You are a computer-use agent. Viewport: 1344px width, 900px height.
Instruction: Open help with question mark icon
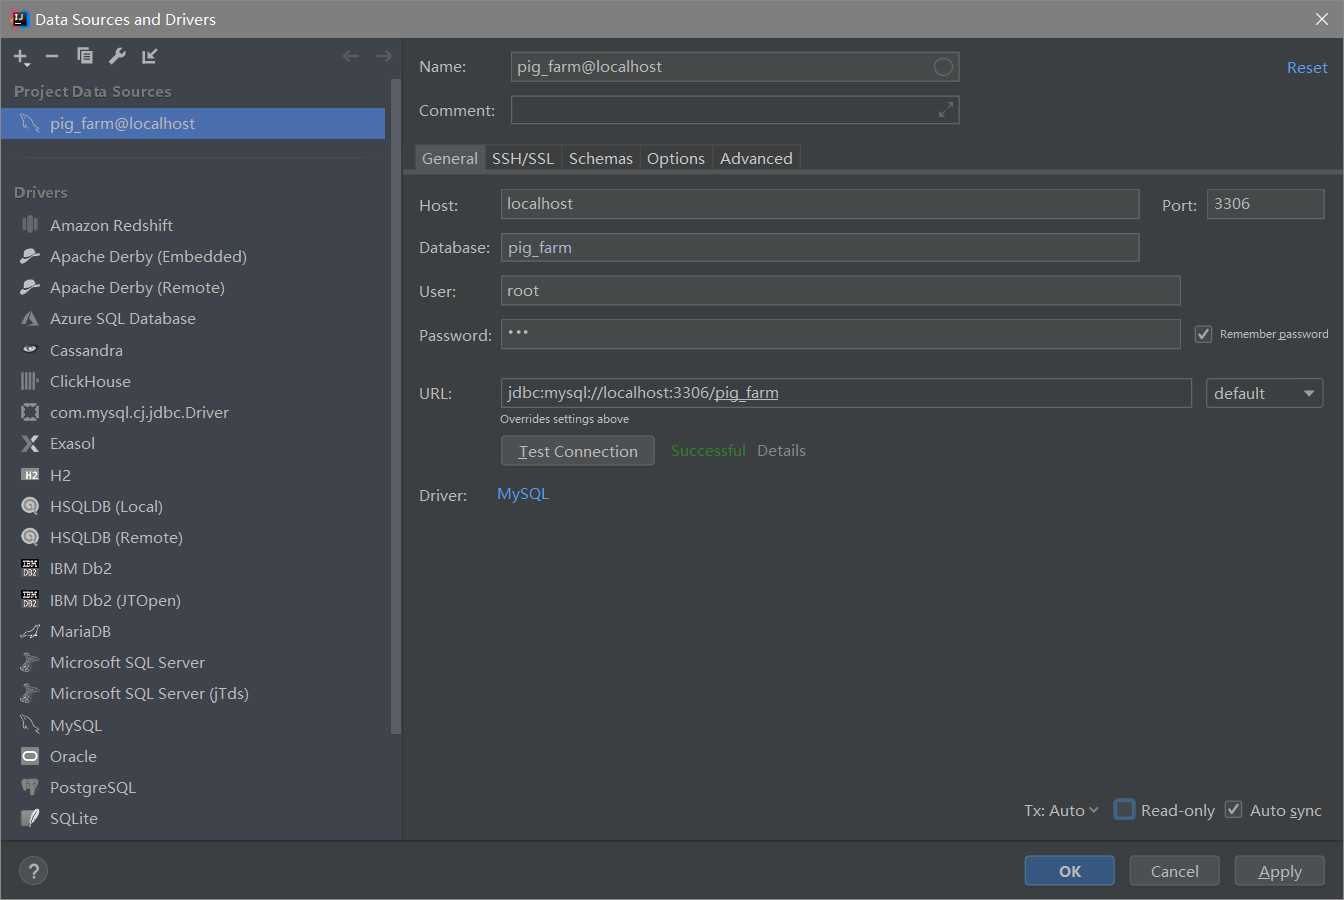(x=33, y=871)
